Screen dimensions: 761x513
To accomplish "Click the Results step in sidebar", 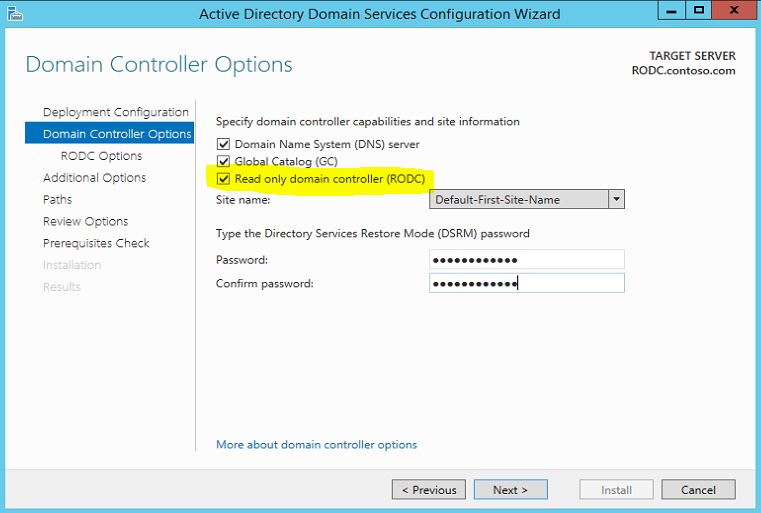I will click(62, 287).
